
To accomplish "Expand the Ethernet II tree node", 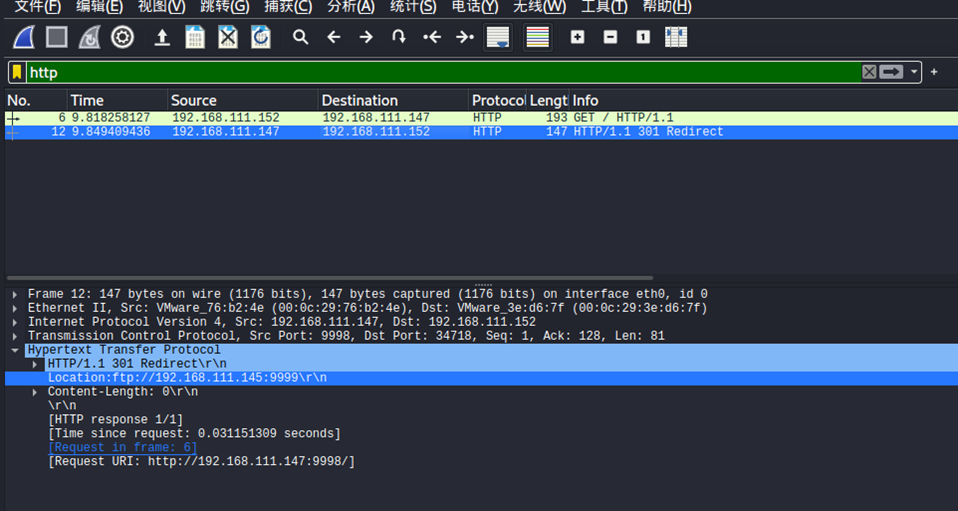I will coord(15,309).
